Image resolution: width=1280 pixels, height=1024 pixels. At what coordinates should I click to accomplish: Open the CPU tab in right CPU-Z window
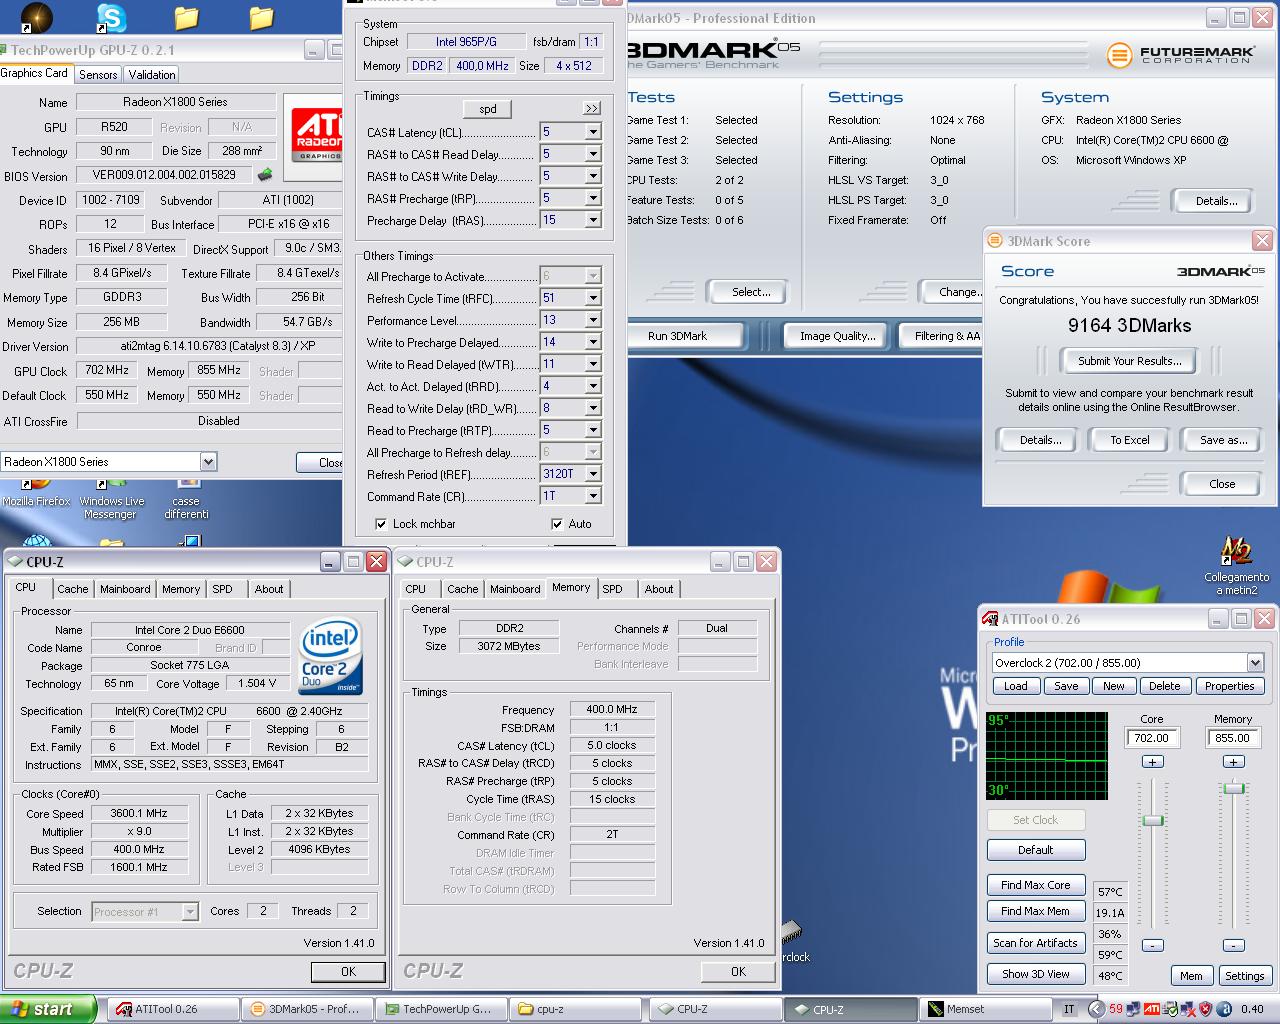(x=416, y=589)
